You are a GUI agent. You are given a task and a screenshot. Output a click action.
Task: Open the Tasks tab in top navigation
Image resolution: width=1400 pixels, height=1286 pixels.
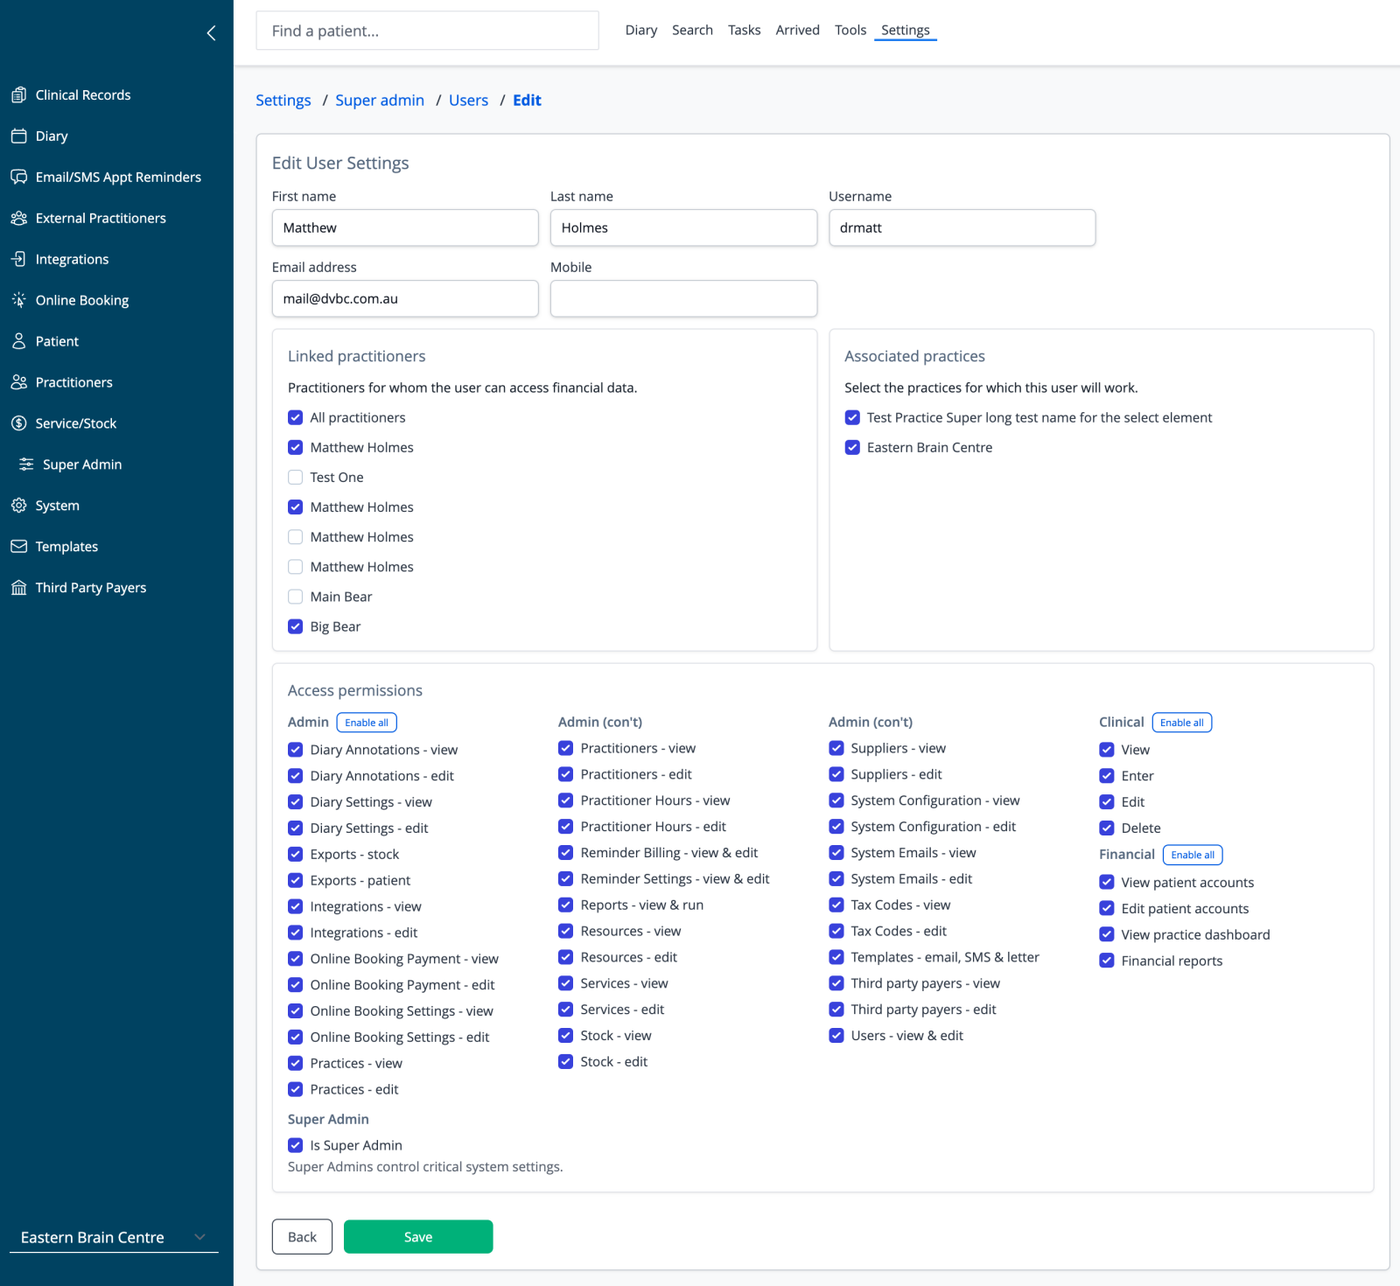coord(744,30)
